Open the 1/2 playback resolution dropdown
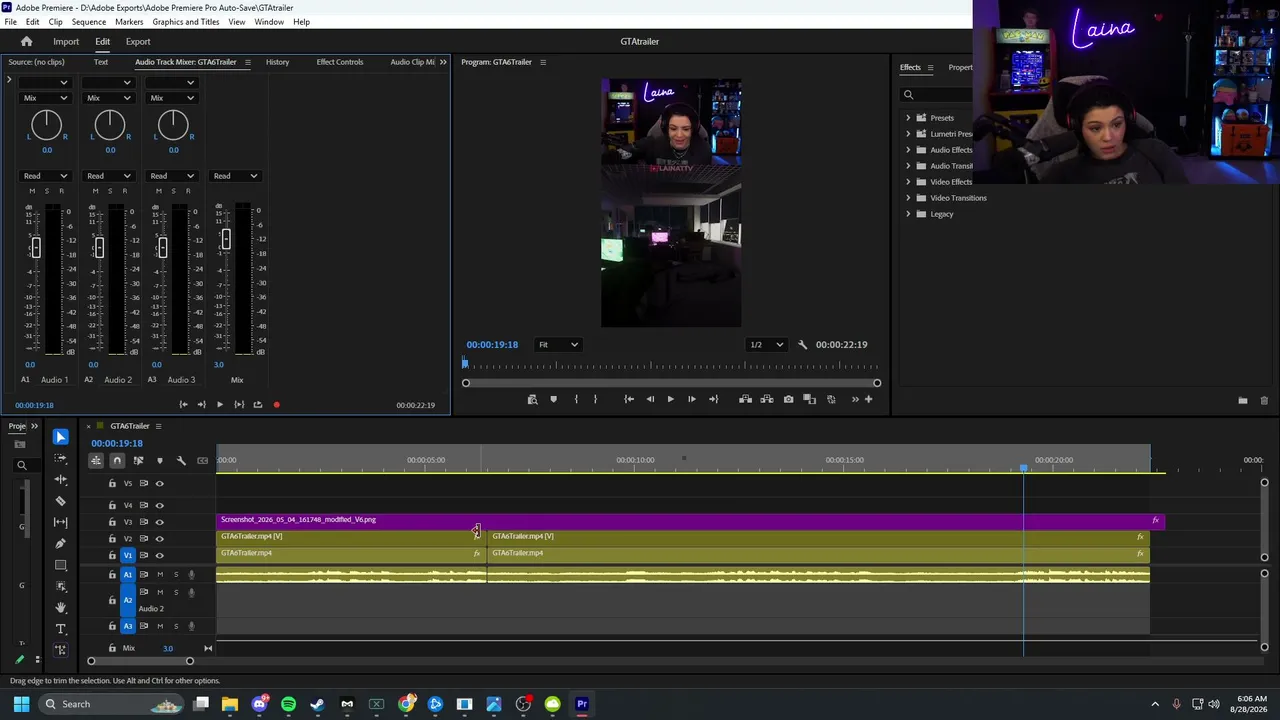1280x720 pixels. click(767, 345)
